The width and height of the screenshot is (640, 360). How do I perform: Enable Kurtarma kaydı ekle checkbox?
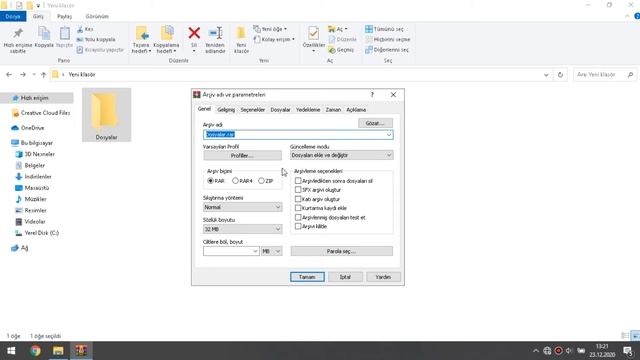[298, 208]
